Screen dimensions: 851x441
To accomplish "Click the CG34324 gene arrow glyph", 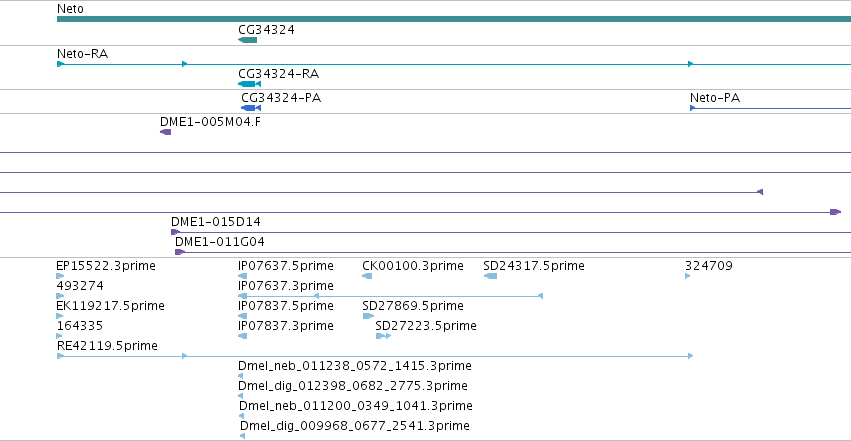I will click(247, 40).
